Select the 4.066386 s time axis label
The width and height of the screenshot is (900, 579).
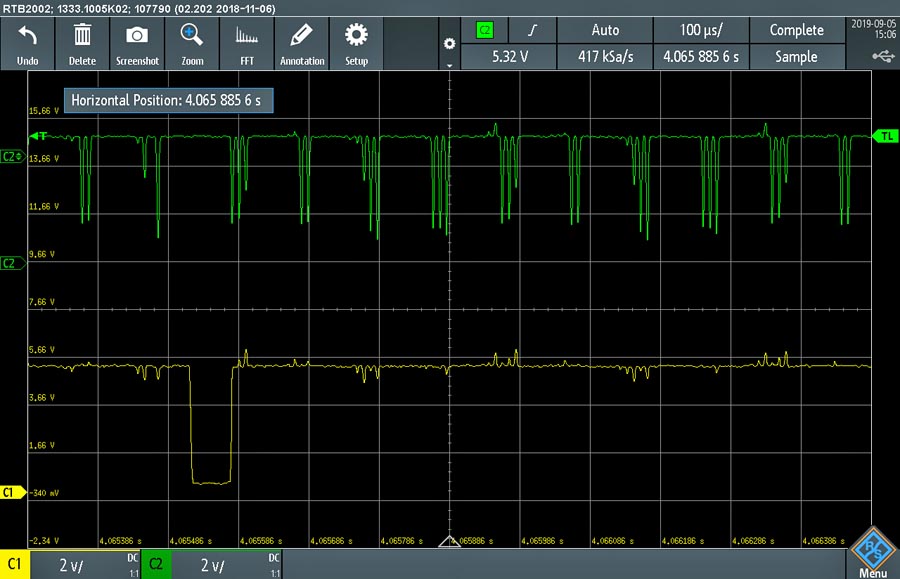pyautogui.click(x=824, y=541)
